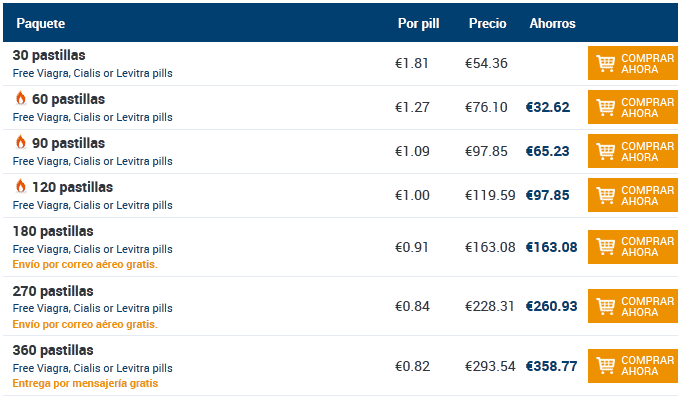Select the Ahorros column header
Screen dimensions: 682x401
552,23
